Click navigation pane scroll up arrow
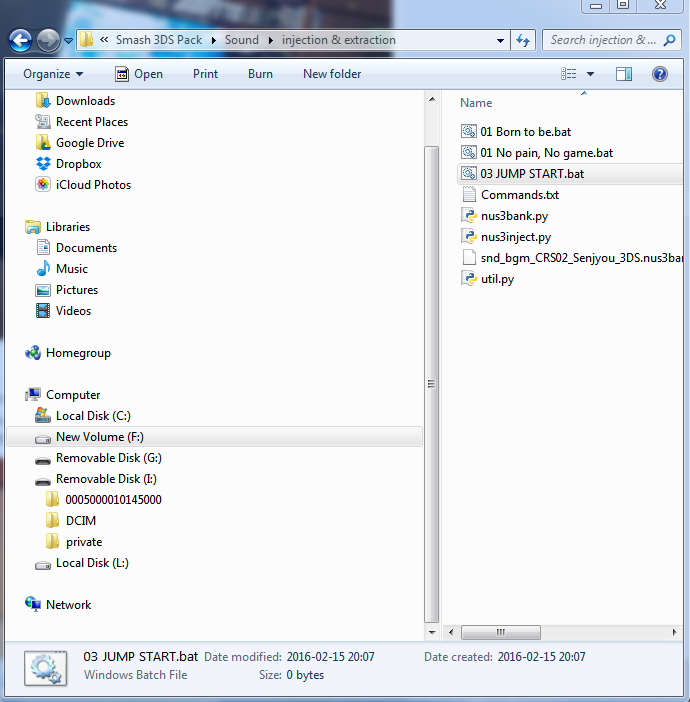 tap(432, 99)
